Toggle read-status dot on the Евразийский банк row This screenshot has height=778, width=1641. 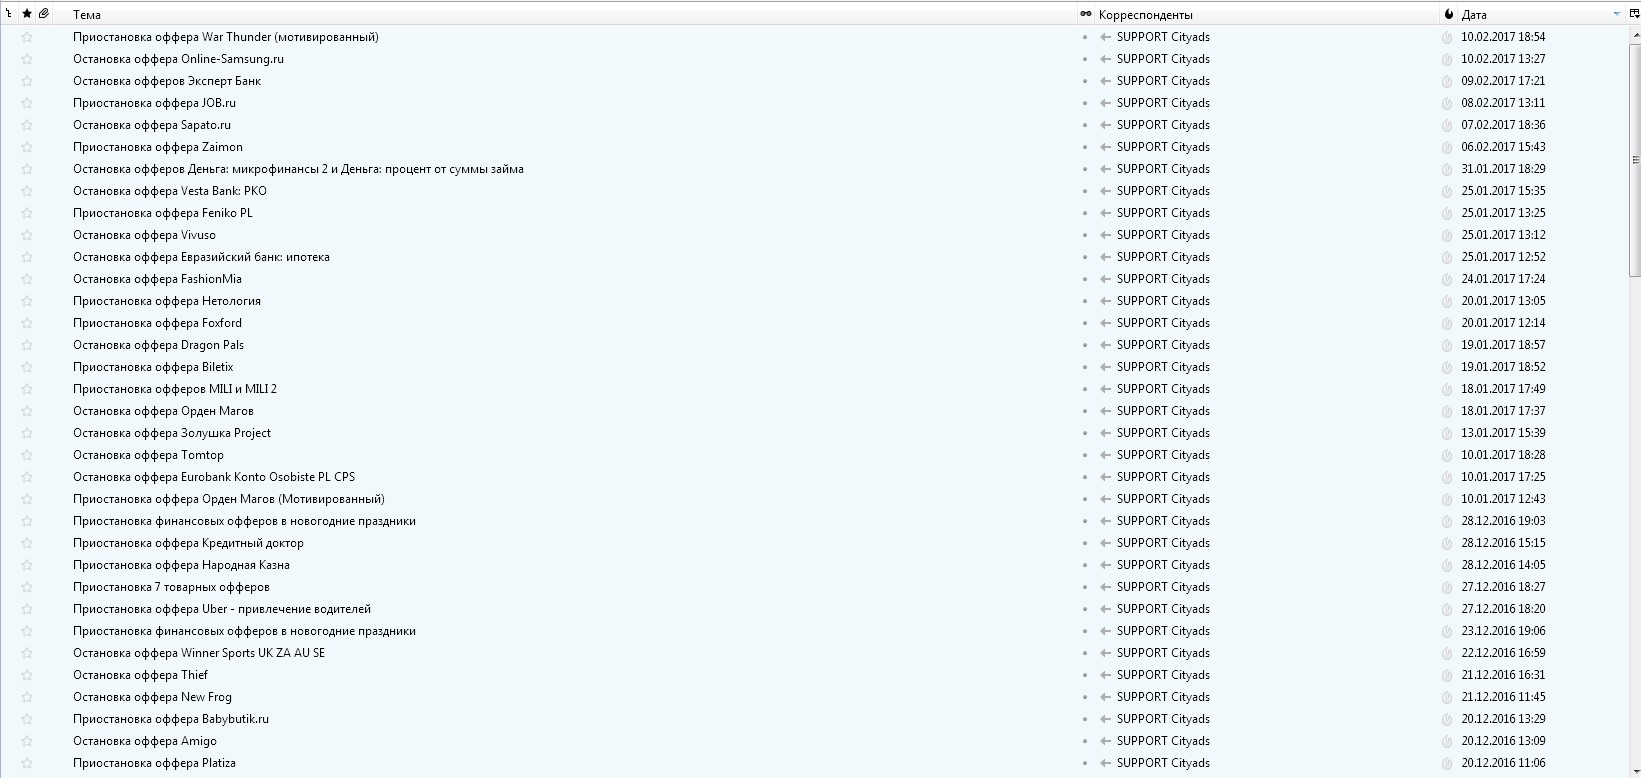pyautogui.click(x=1085, y=257)
